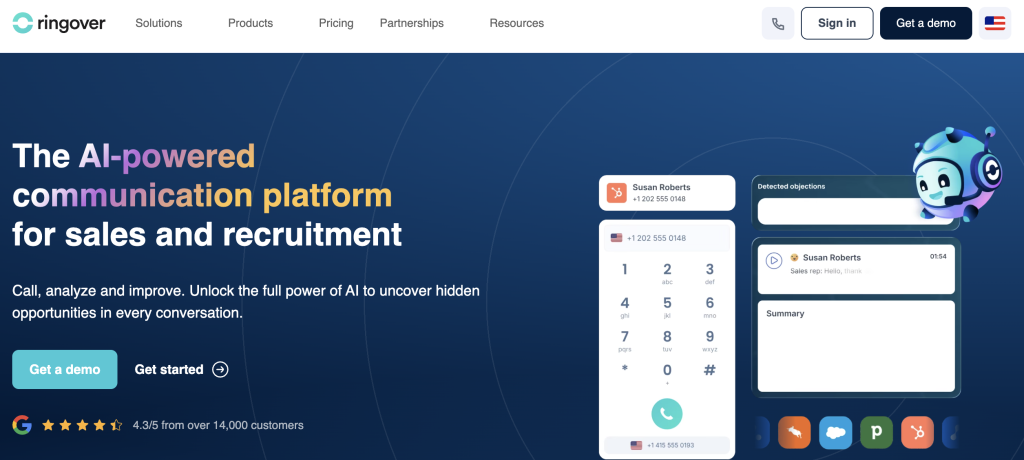The image size is (1024, 460).
Task: Click the 4.3/5 from over 14,000 customers text
Action: tap(218, 425)
